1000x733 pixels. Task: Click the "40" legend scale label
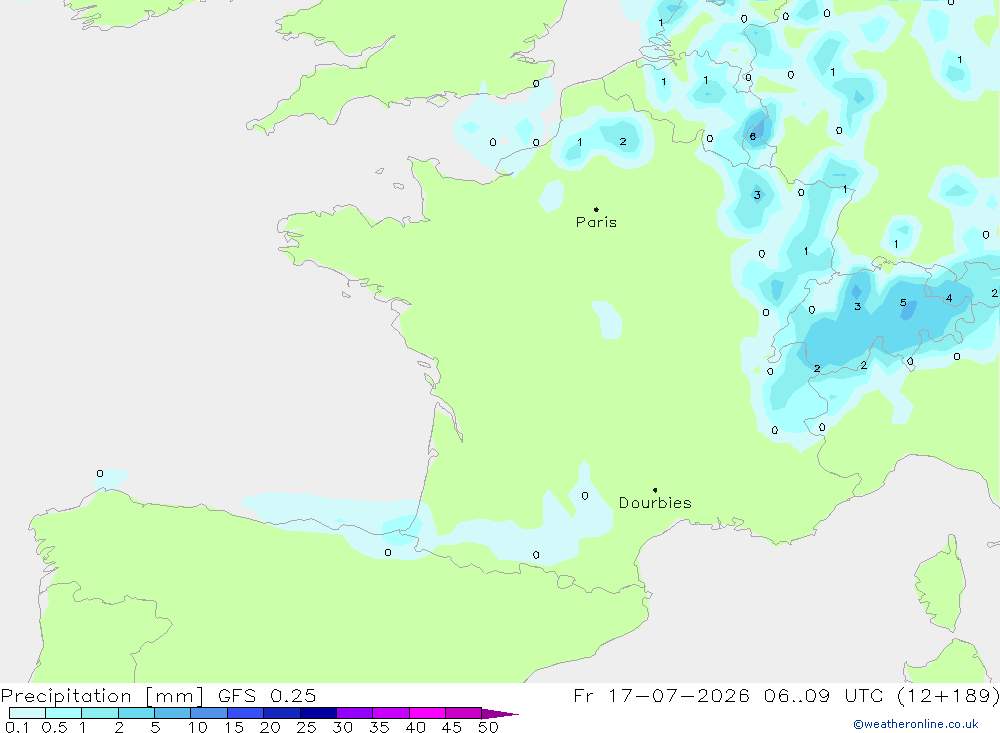click(x=415, y=727)
